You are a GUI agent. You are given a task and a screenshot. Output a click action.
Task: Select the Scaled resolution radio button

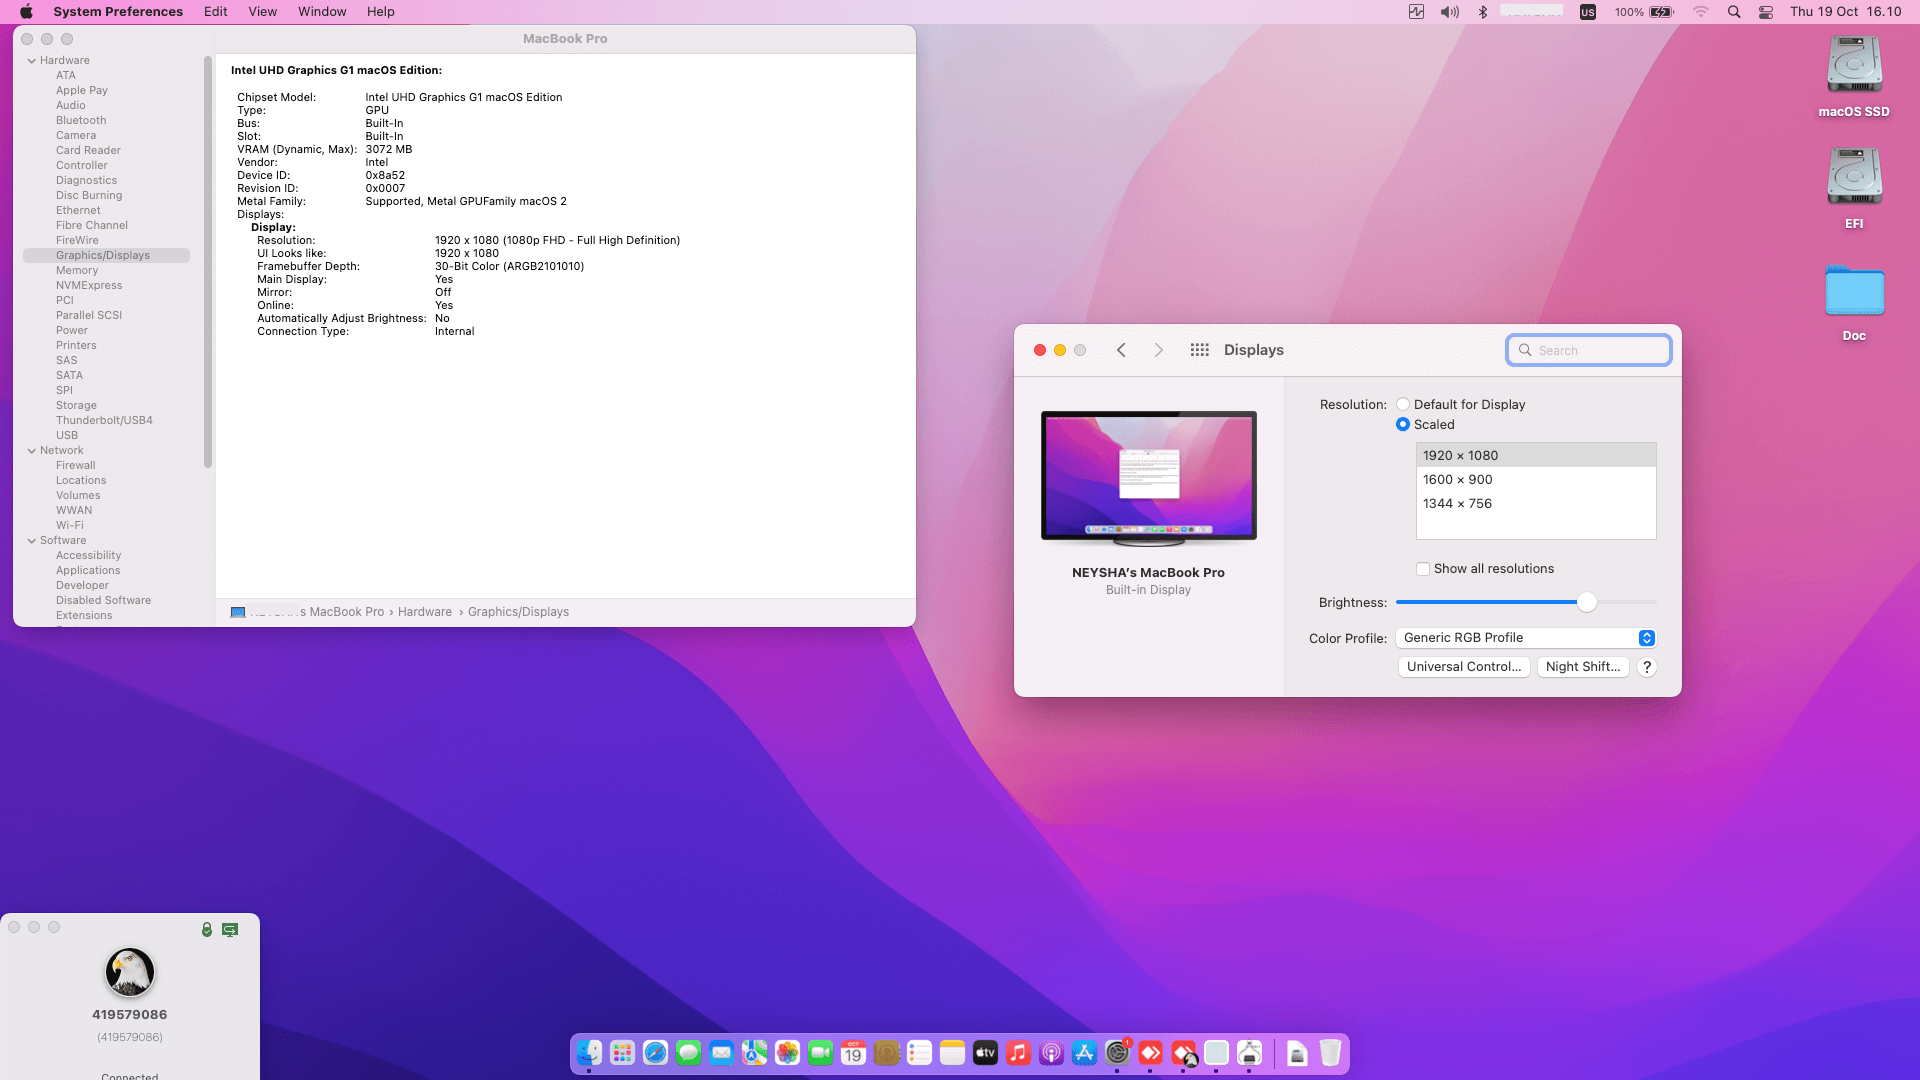[1403, 424]
